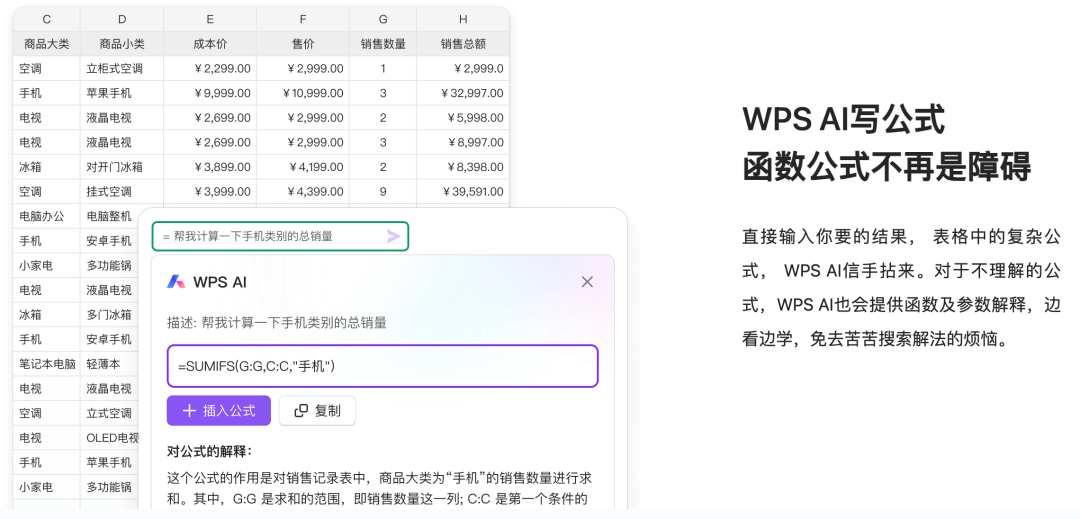
Task: Click the 电脑整机 cell
Action: click(110, 216)
